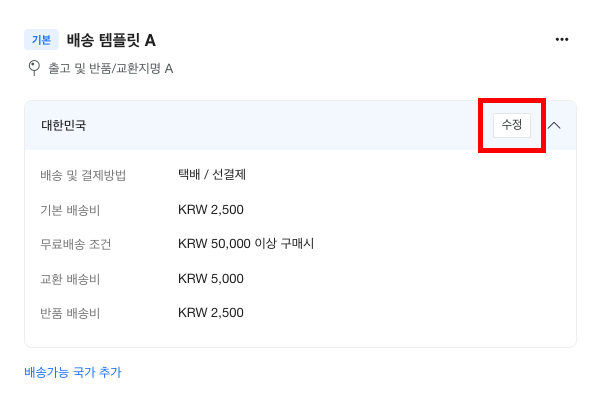Click the 출고 및 반품/교환지명 A text
This screenshot has height=410, width=600.
coord(110,68)
